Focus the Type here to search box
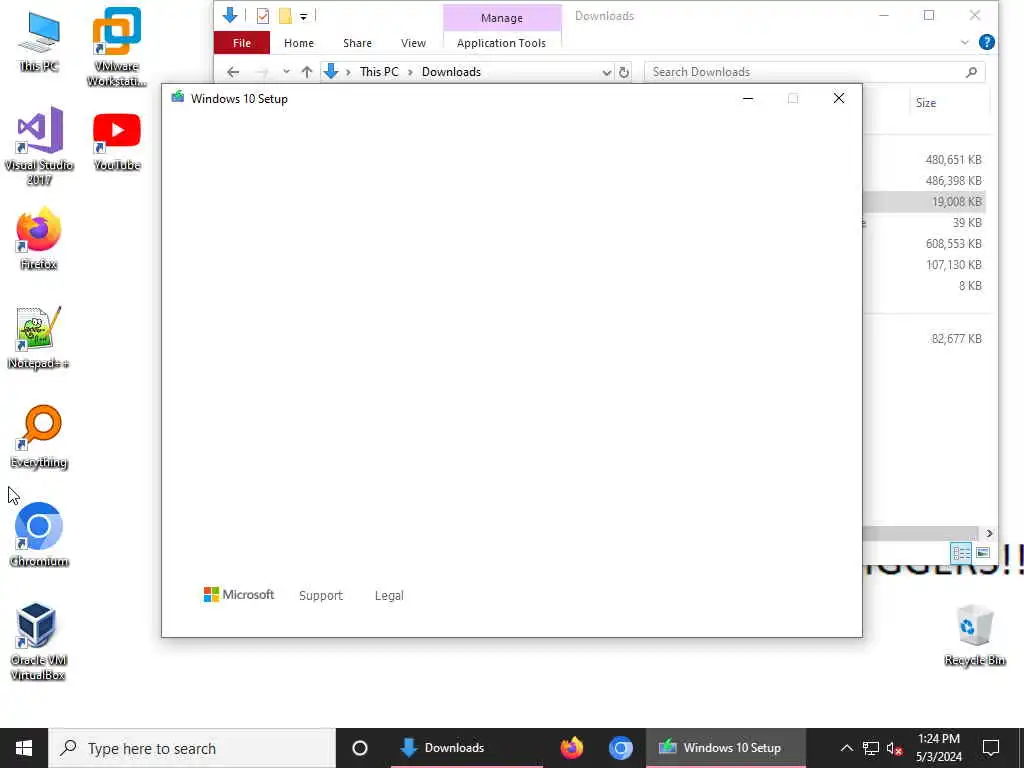This screenshot has width=1024, height=768. coord(192,748)
